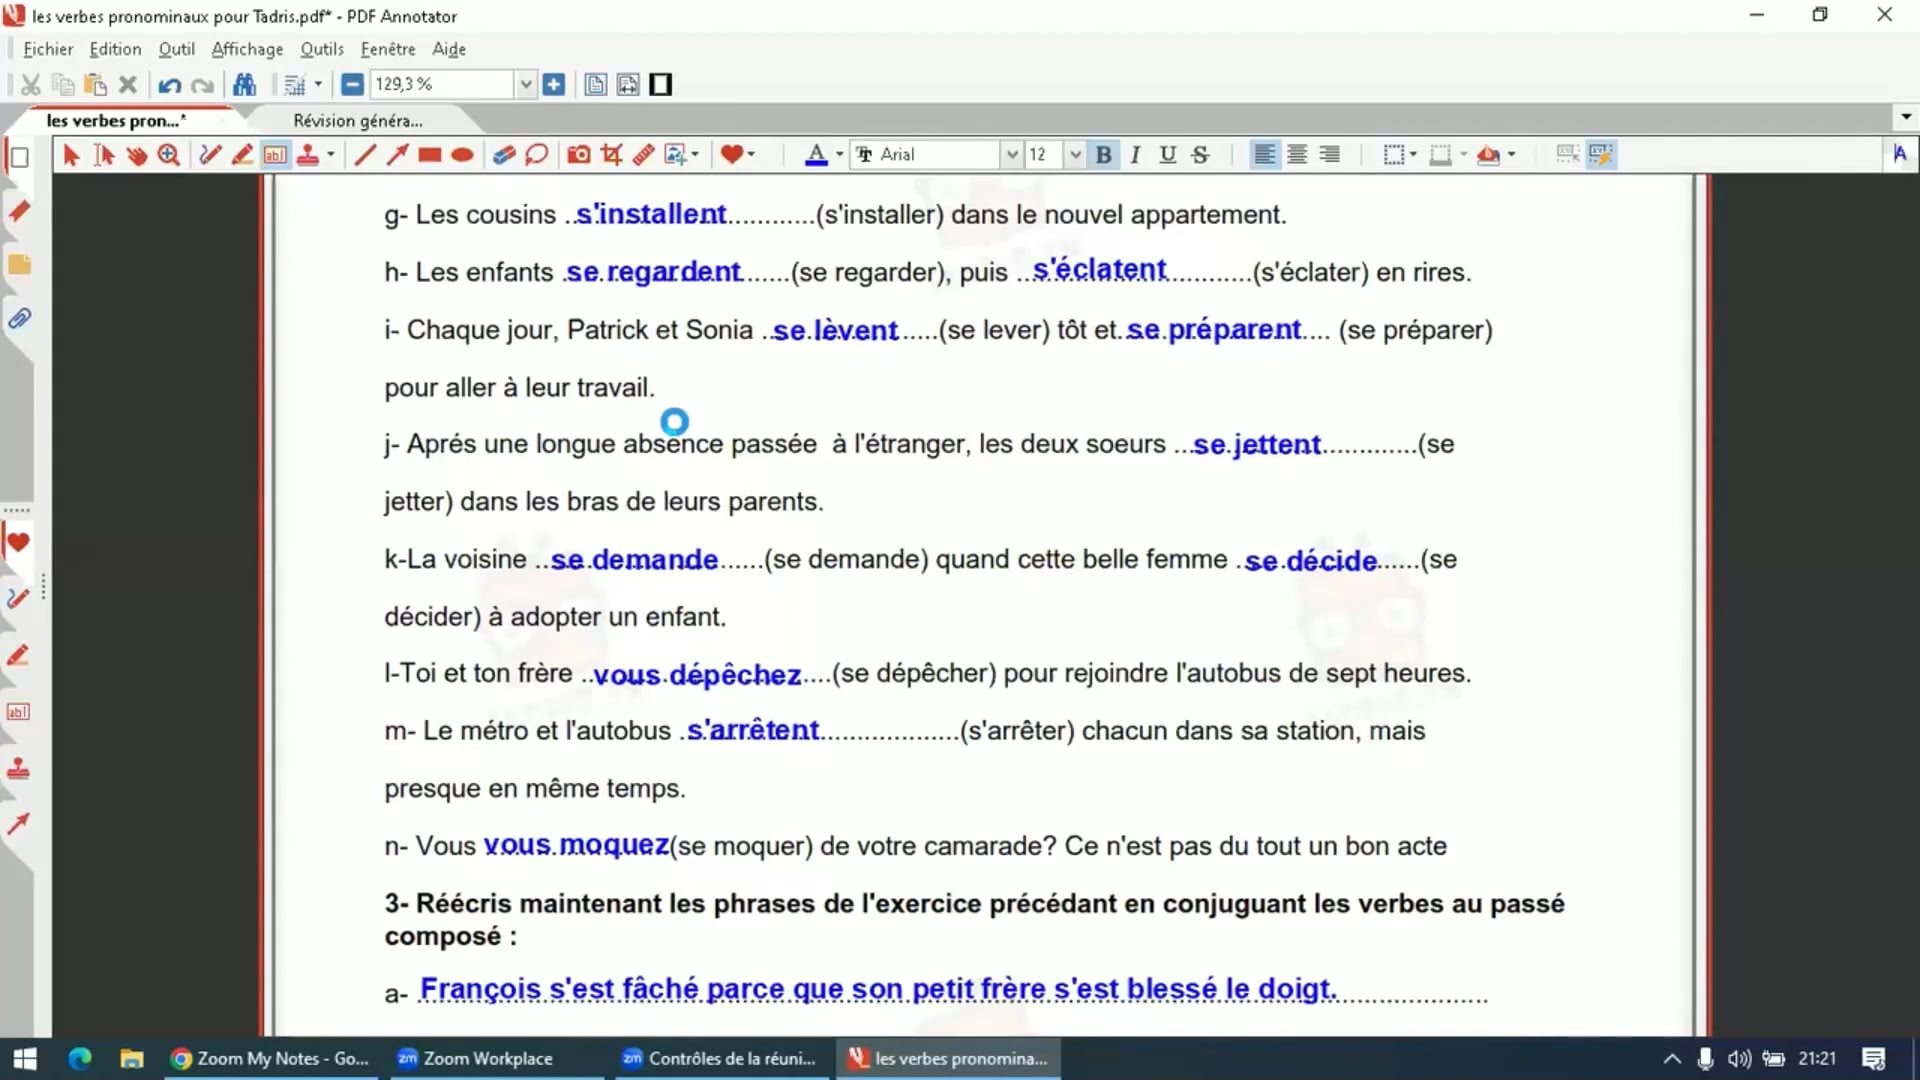Toggle underline formatting
The height and width of the screenshot is (1080, 1920).
[1167, 154]
